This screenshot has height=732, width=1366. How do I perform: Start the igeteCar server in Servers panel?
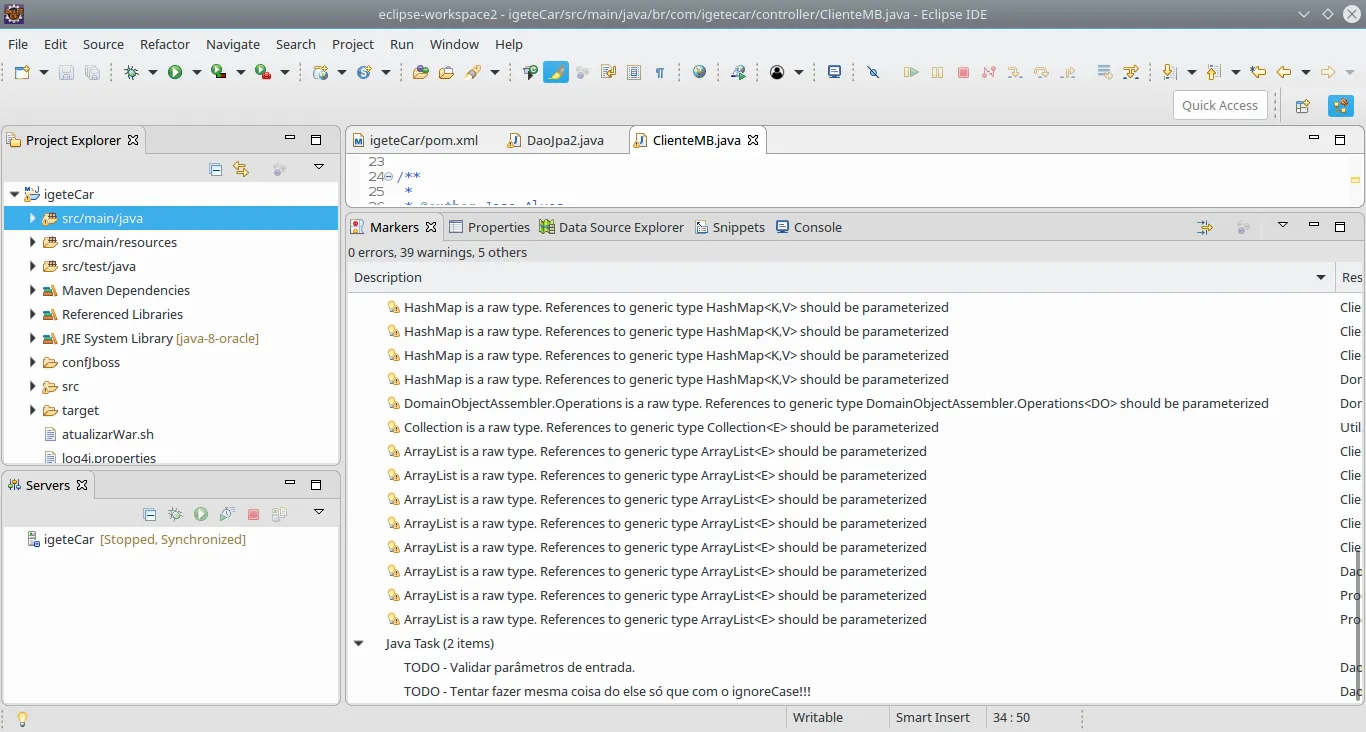pyautogui.click(x=201, y=514)
